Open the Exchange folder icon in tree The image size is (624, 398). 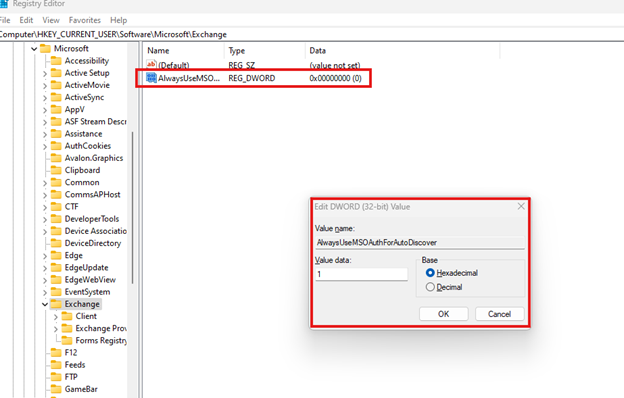[56, 304]
